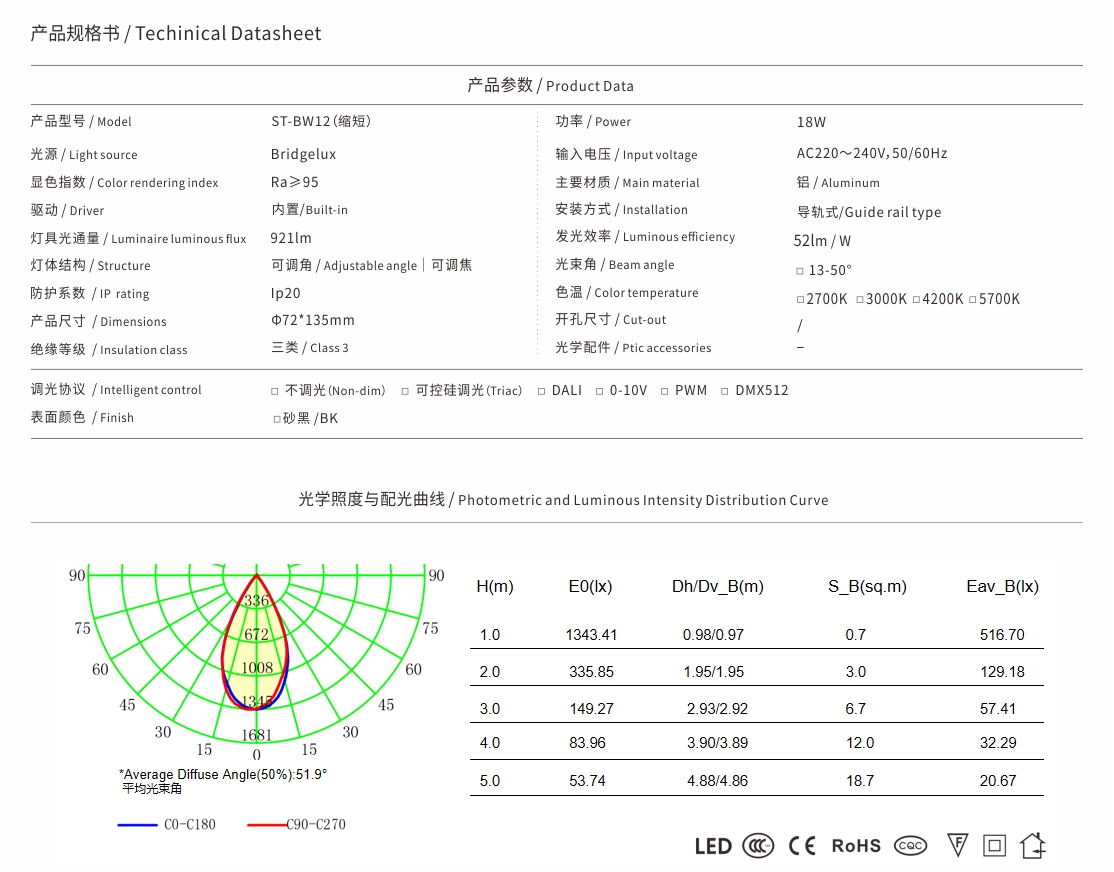
Task: Click the red C90-C270 legend line
Action: [x=266, y=825]
